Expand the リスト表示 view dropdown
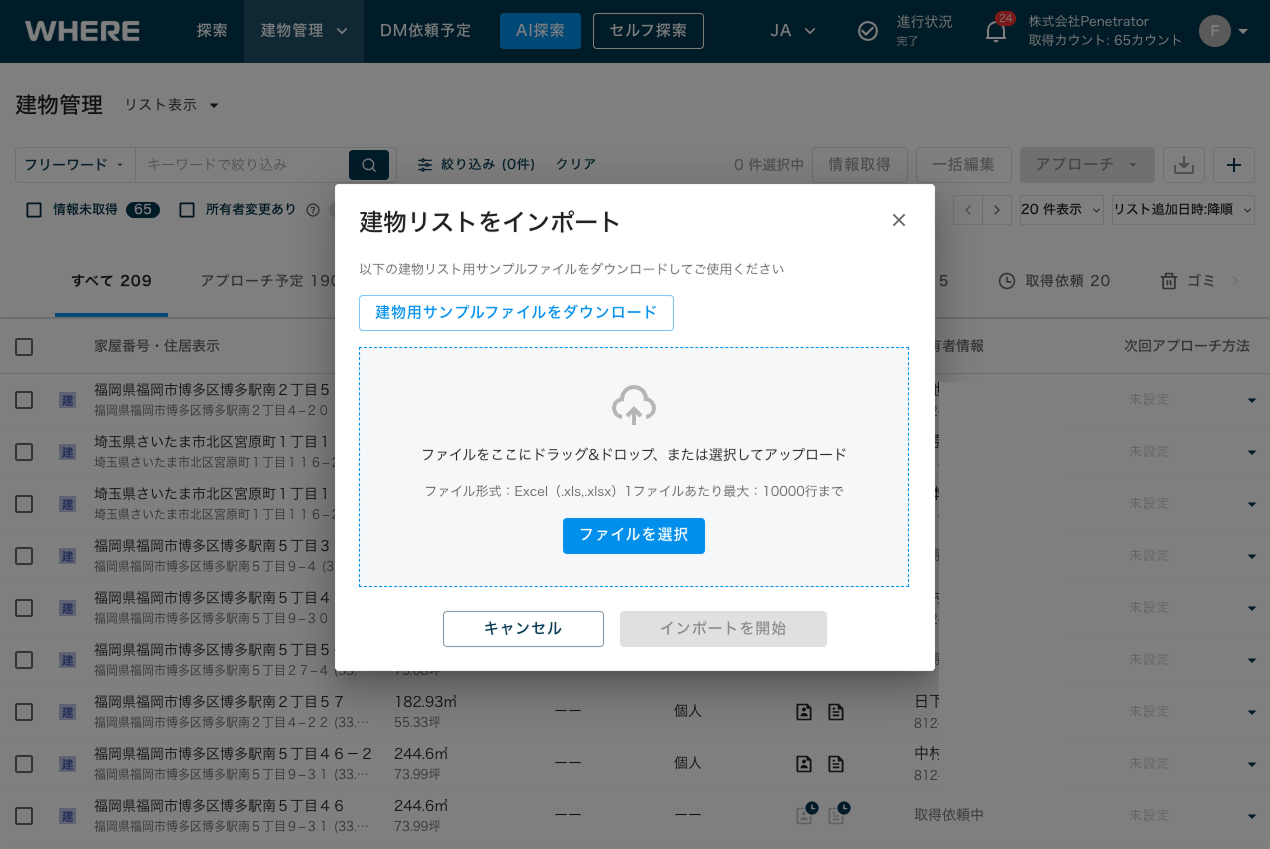This screenshot has width=1270, height=849. tap(171, 105)
